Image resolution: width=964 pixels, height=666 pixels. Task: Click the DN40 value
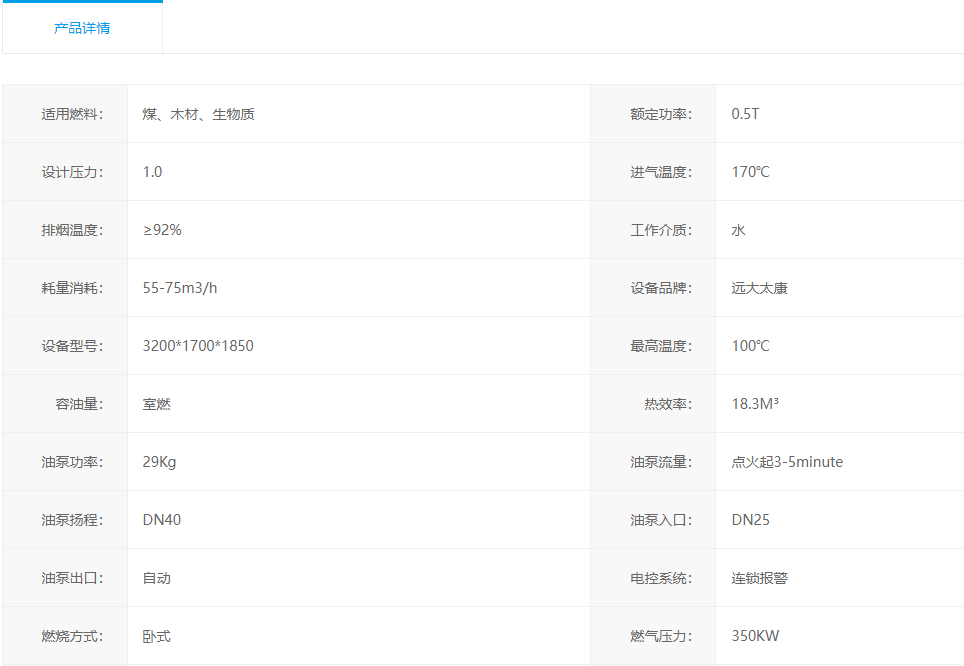pos(162,520)
